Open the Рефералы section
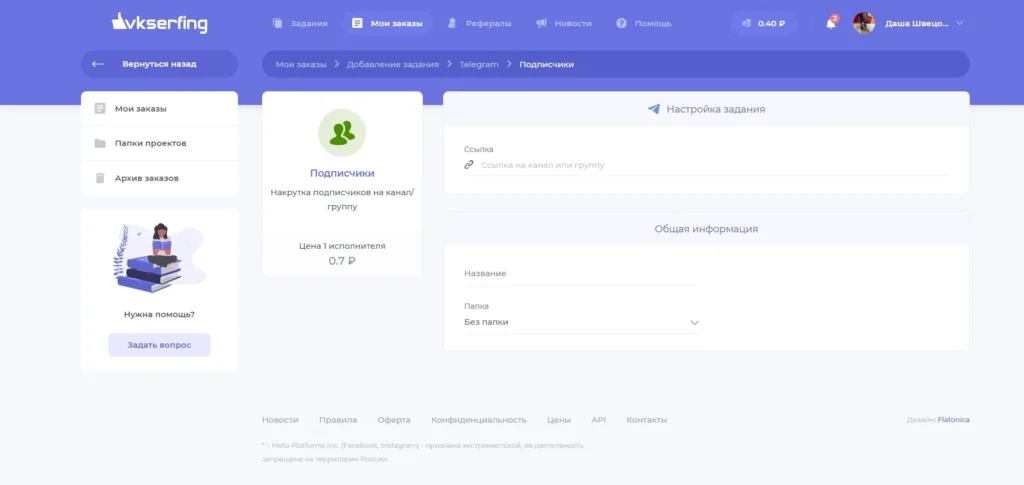1024x485 pixels. (479, 23)
